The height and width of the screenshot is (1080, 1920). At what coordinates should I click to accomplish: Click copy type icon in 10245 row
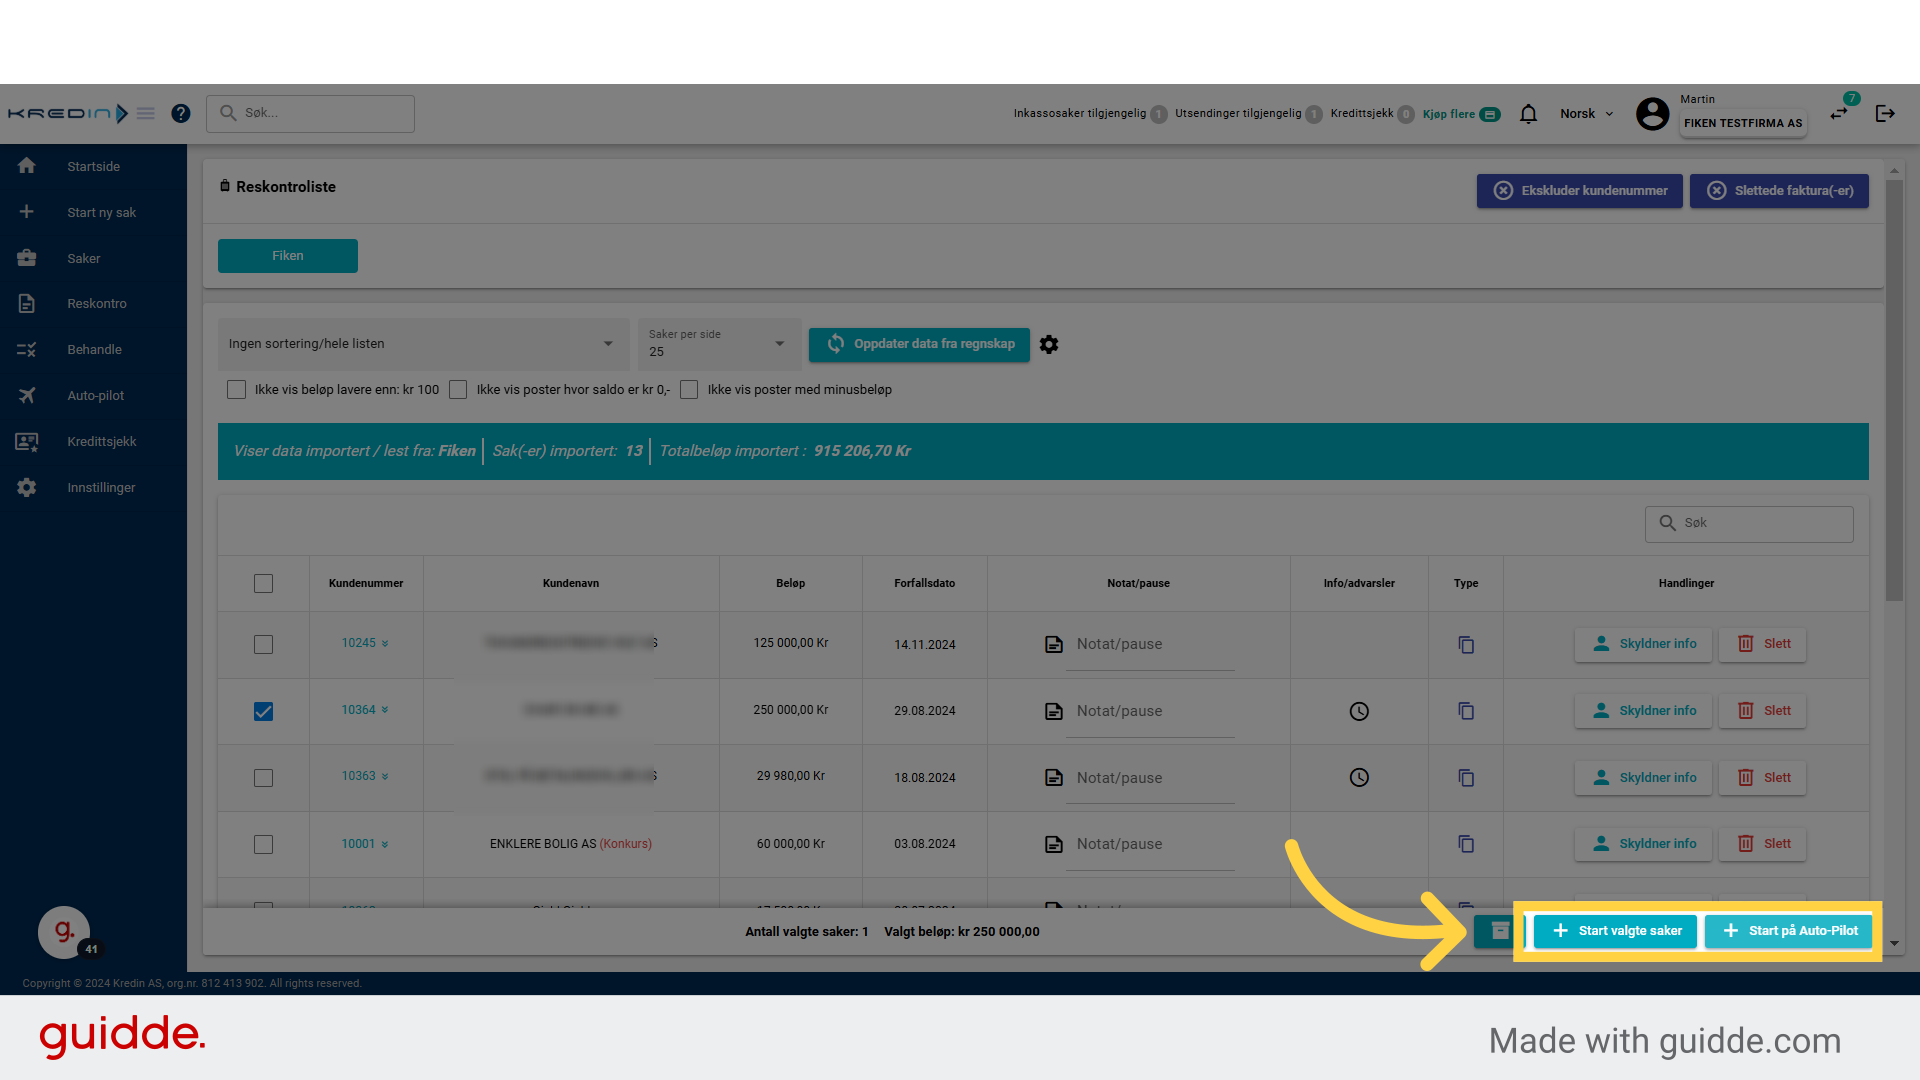click(1466, 645)
